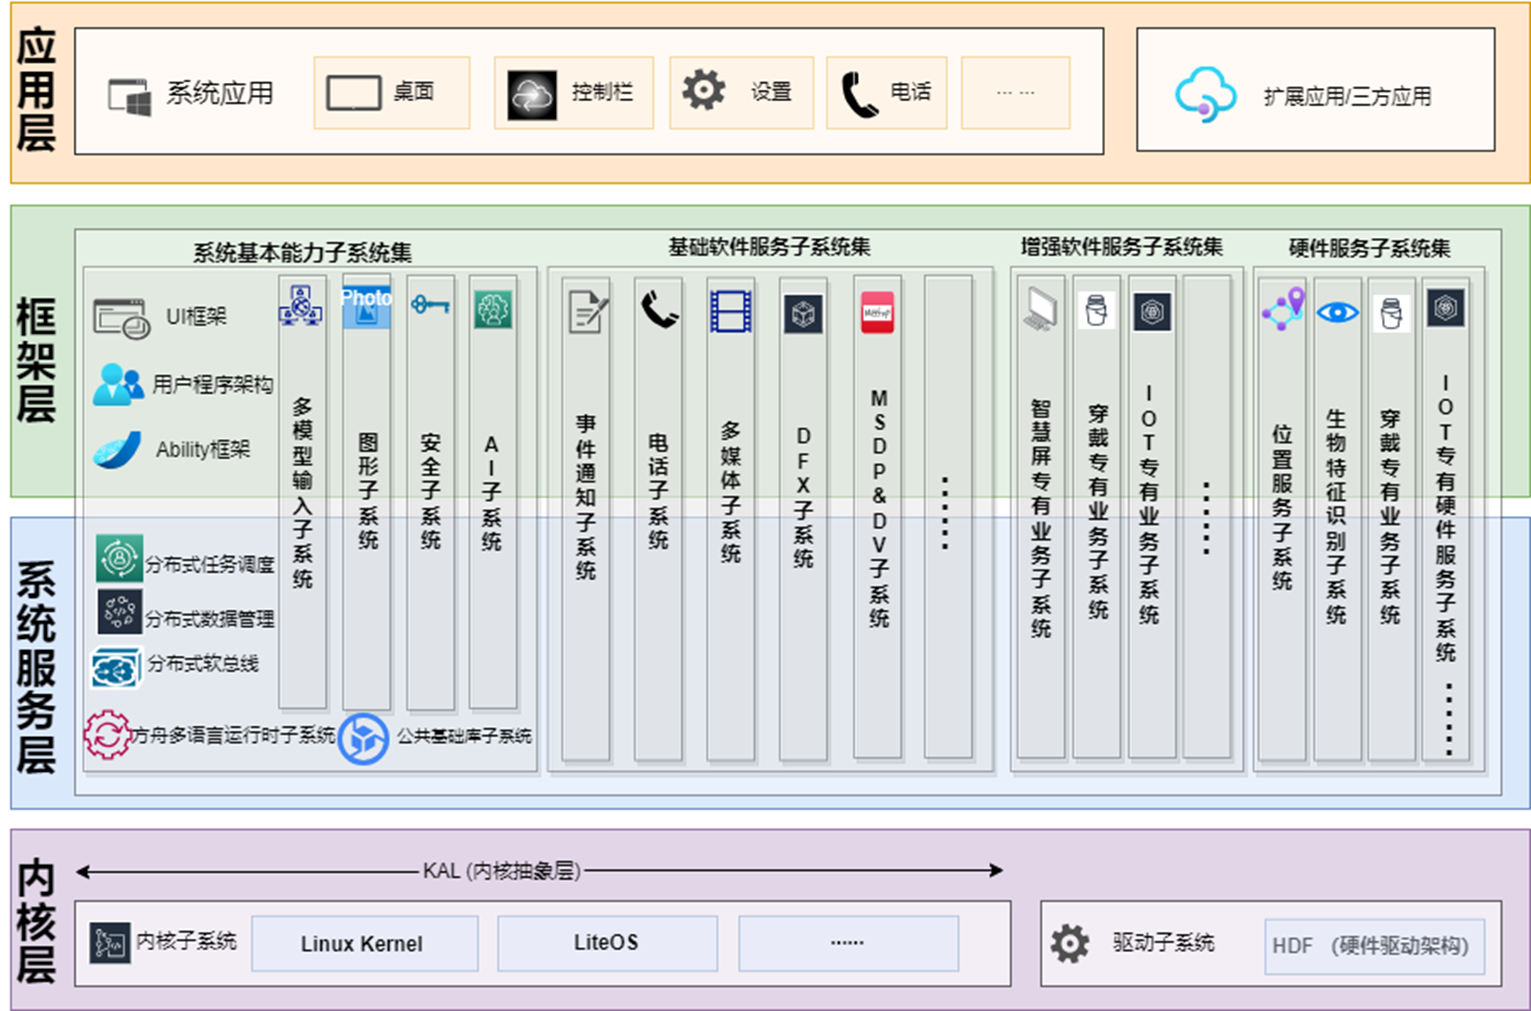Click the 位置服务子系统 vertical label
The height and width of the screenshot is (1011, 1531).
coord(1282,507)
